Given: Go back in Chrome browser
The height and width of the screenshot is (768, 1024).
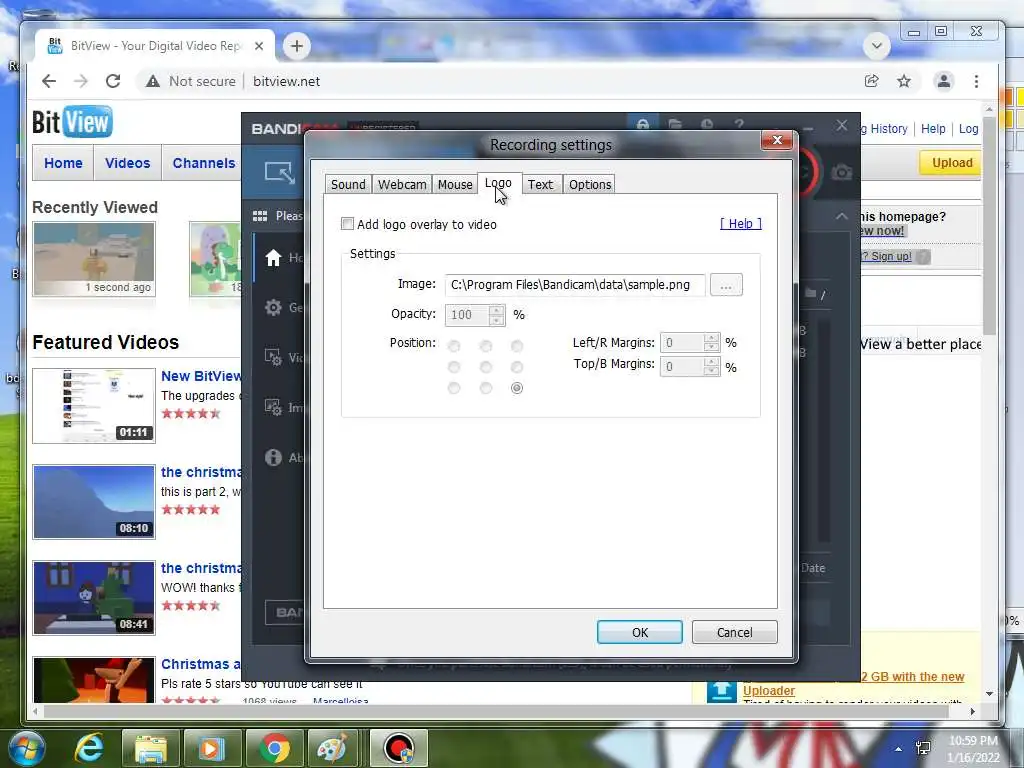Looking at the screenshot, I should click(49, 81).
